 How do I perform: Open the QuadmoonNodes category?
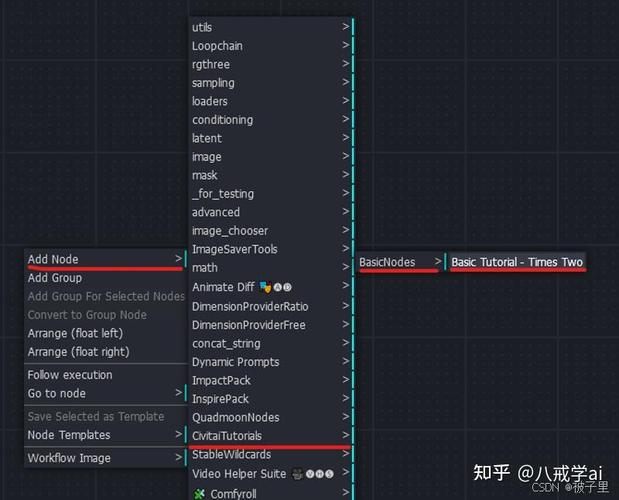click(x=271, y=418)
